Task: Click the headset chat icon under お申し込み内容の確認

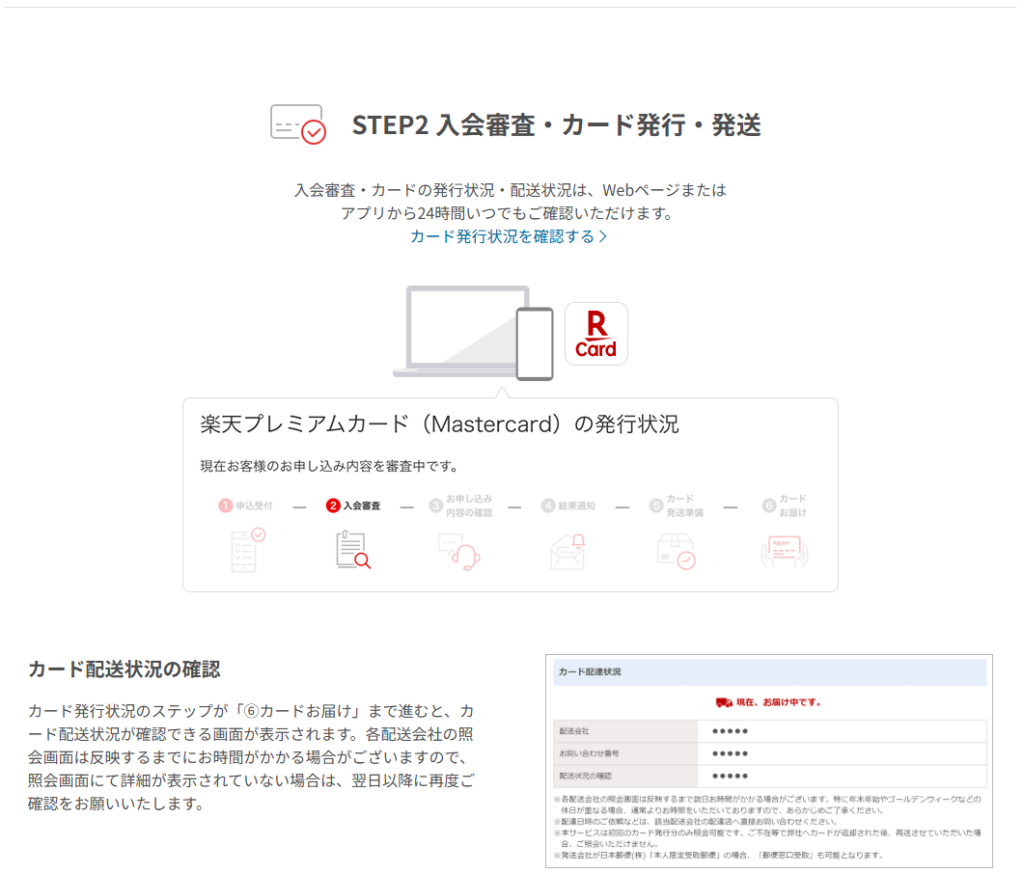Action: 459,552
